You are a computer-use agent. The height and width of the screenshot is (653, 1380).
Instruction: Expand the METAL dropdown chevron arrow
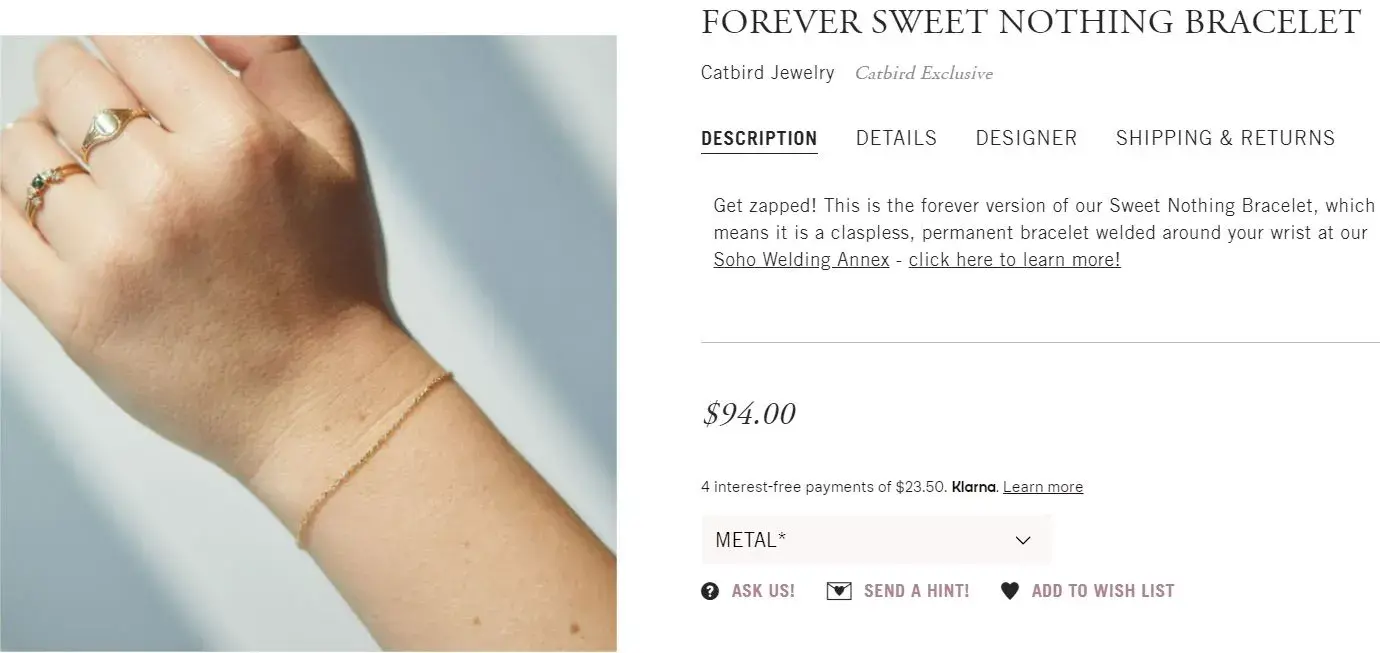point(1023,540)
